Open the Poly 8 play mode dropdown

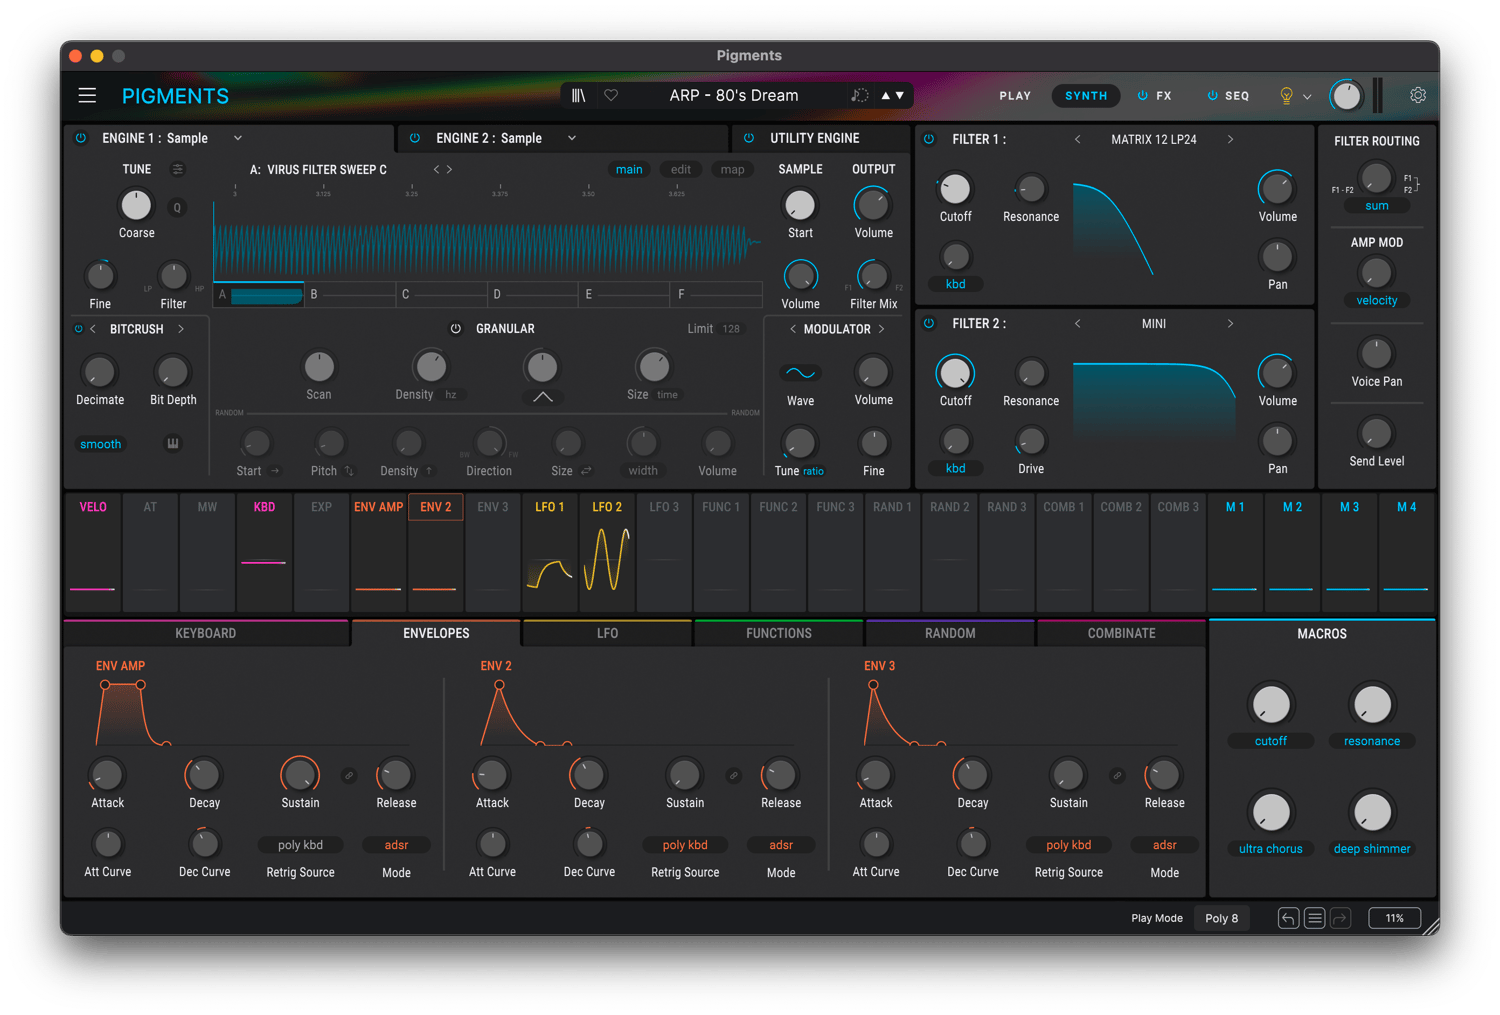[x=1221, y=918]
